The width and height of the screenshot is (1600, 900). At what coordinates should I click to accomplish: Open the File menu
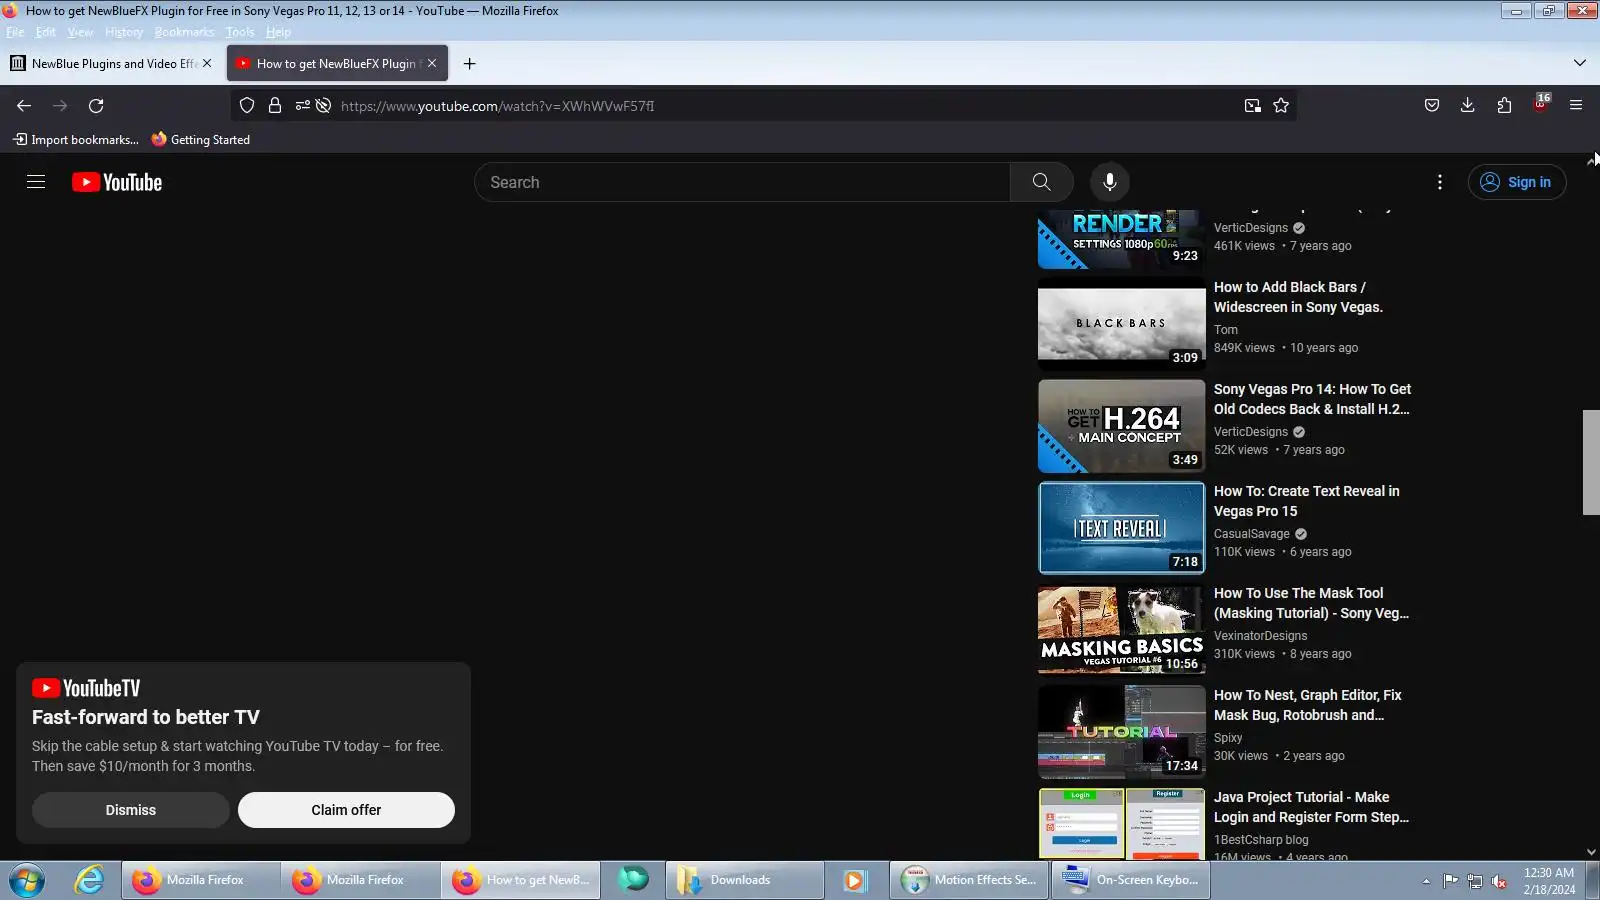point(15,32)
